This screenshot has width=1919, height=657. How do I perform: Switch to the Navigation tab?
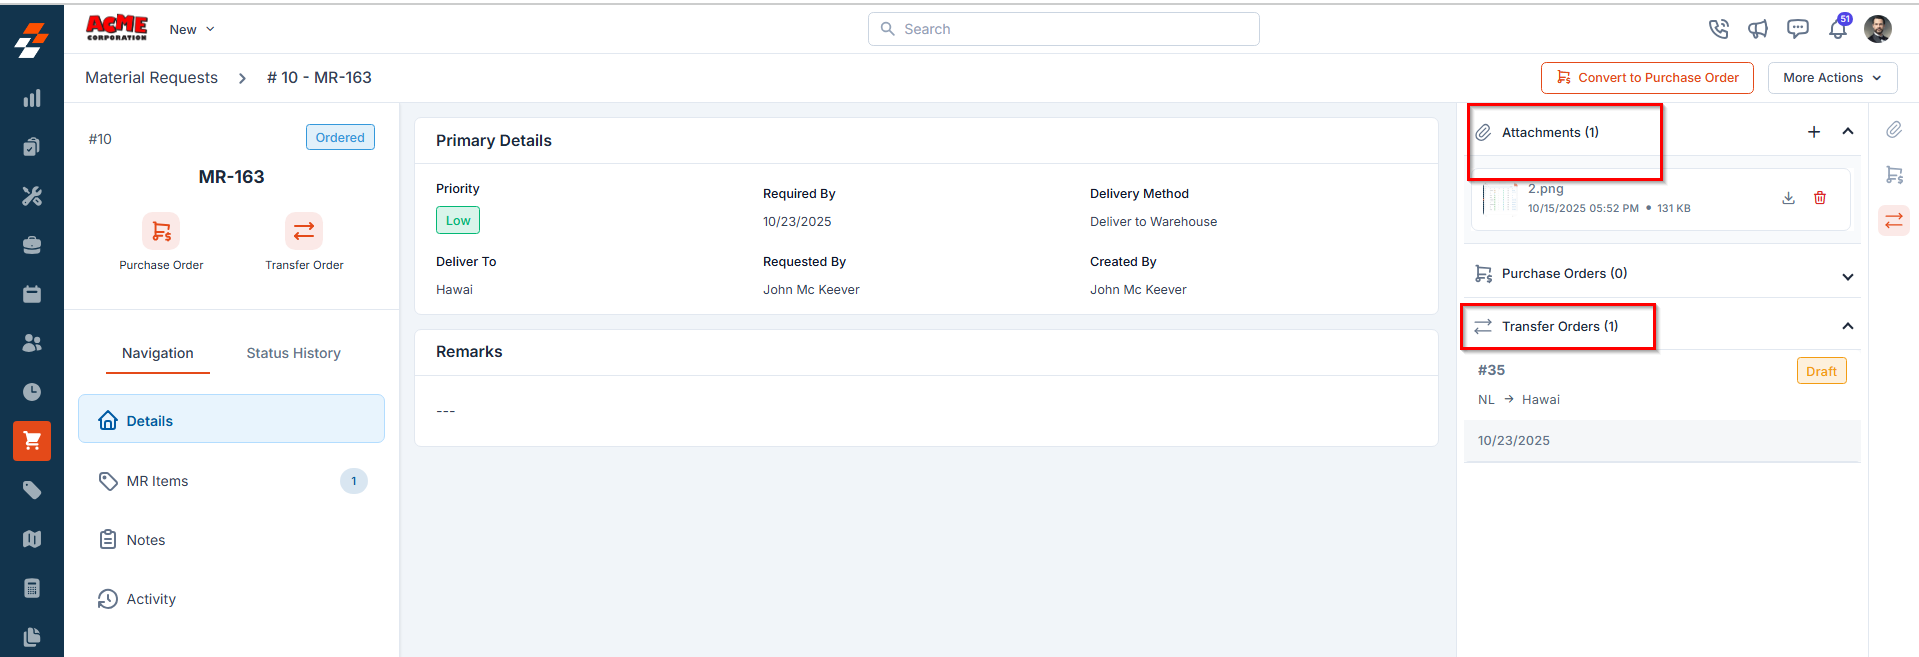[x=158, y=353]
